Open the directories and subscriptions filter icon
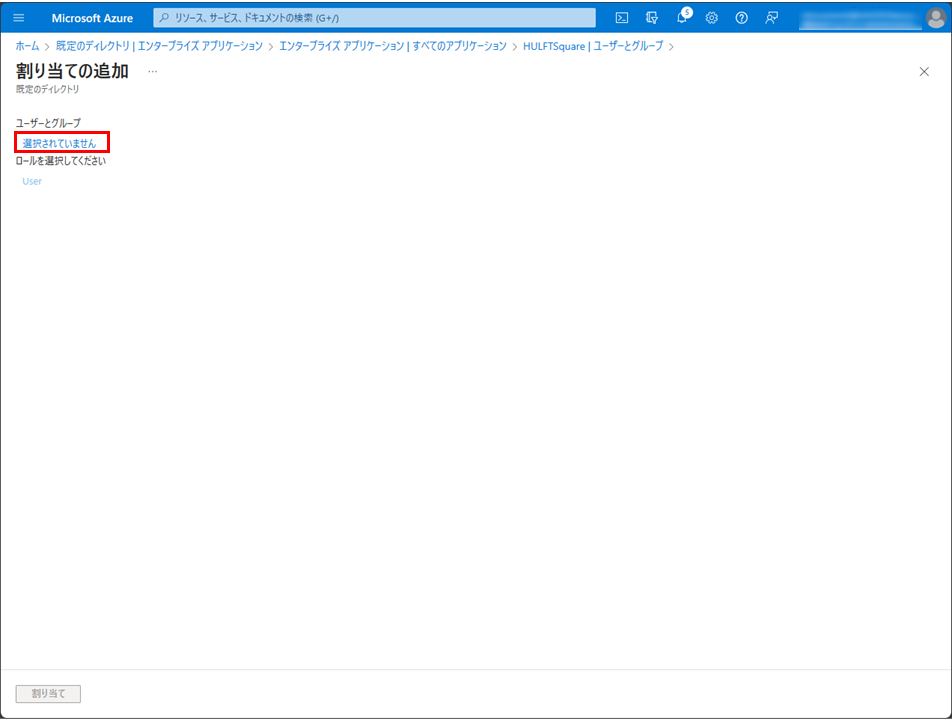The image size is (952, 720). point(652,18)
